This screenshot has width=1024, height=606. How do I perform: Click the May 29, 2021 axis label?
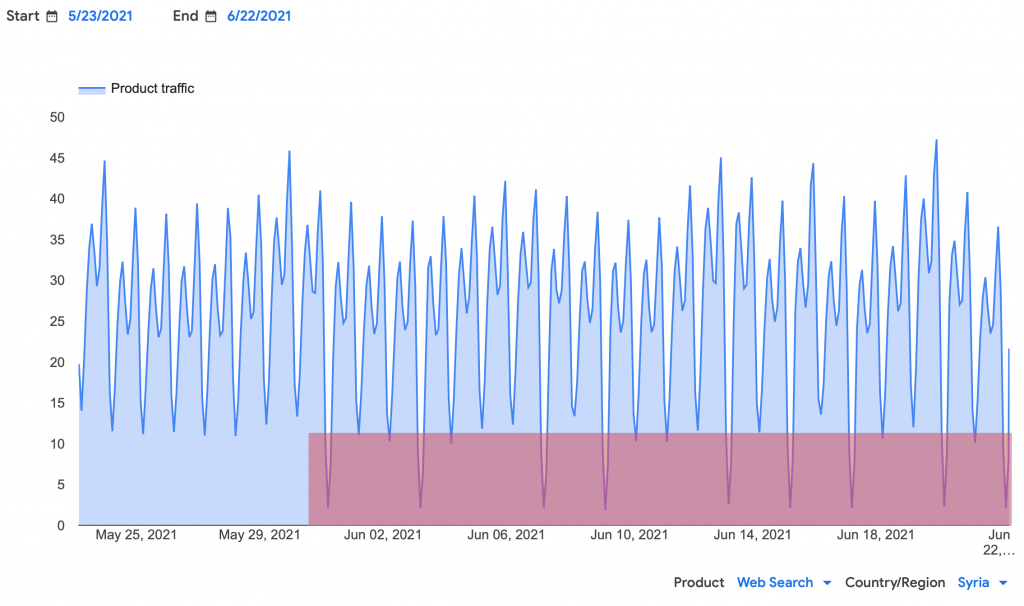coord(259,535)
